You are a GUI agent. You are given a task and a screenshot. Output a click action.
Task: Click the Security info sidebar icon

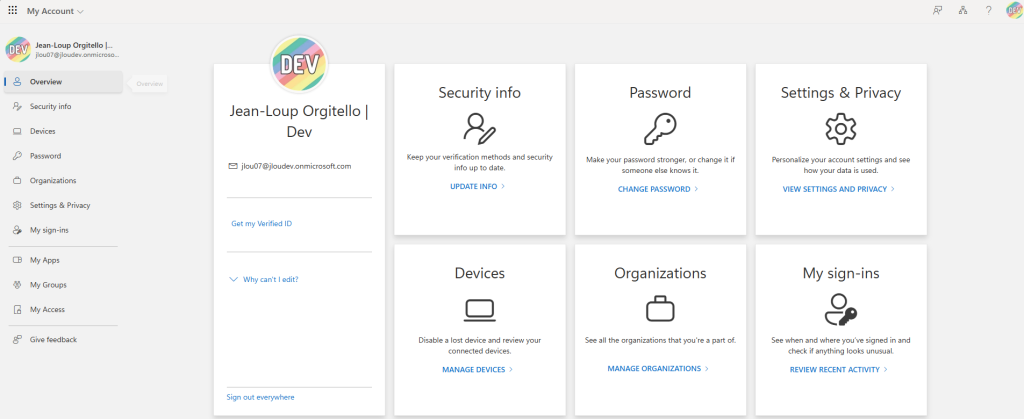point(18,106)
